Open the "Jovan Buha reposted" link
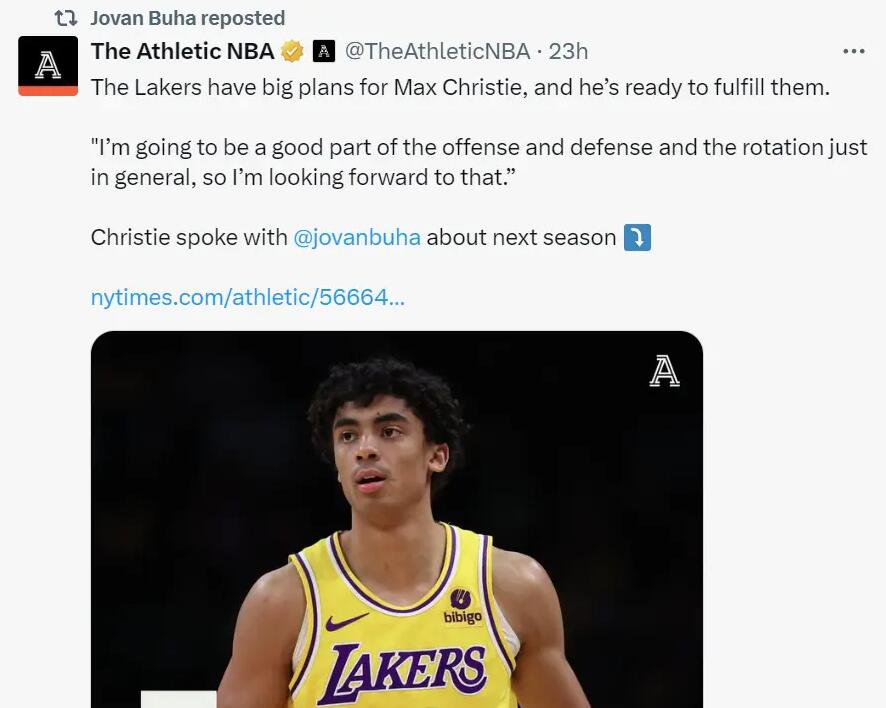The image size is (886, 708). click(187, 18)
